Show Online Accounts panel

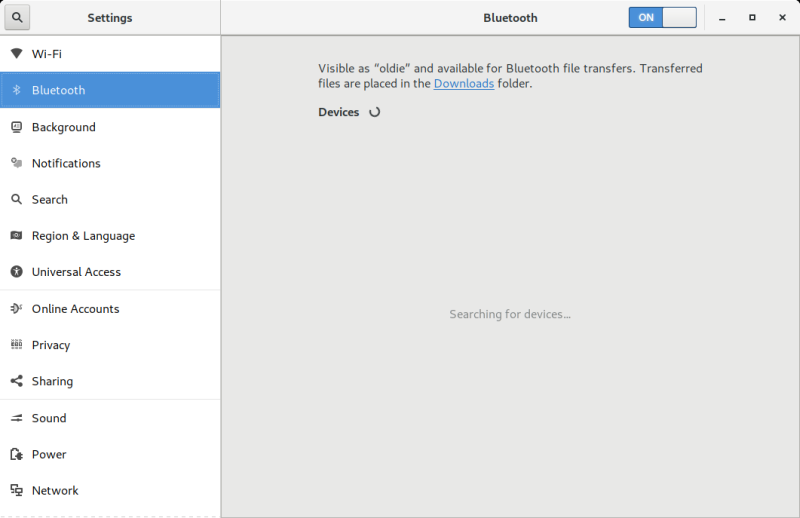[110, 308]
